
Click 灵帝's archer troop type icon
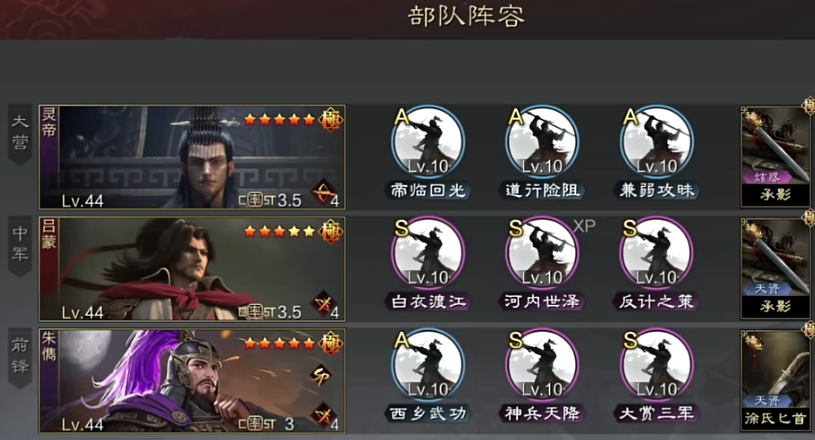tap(323, 193)
